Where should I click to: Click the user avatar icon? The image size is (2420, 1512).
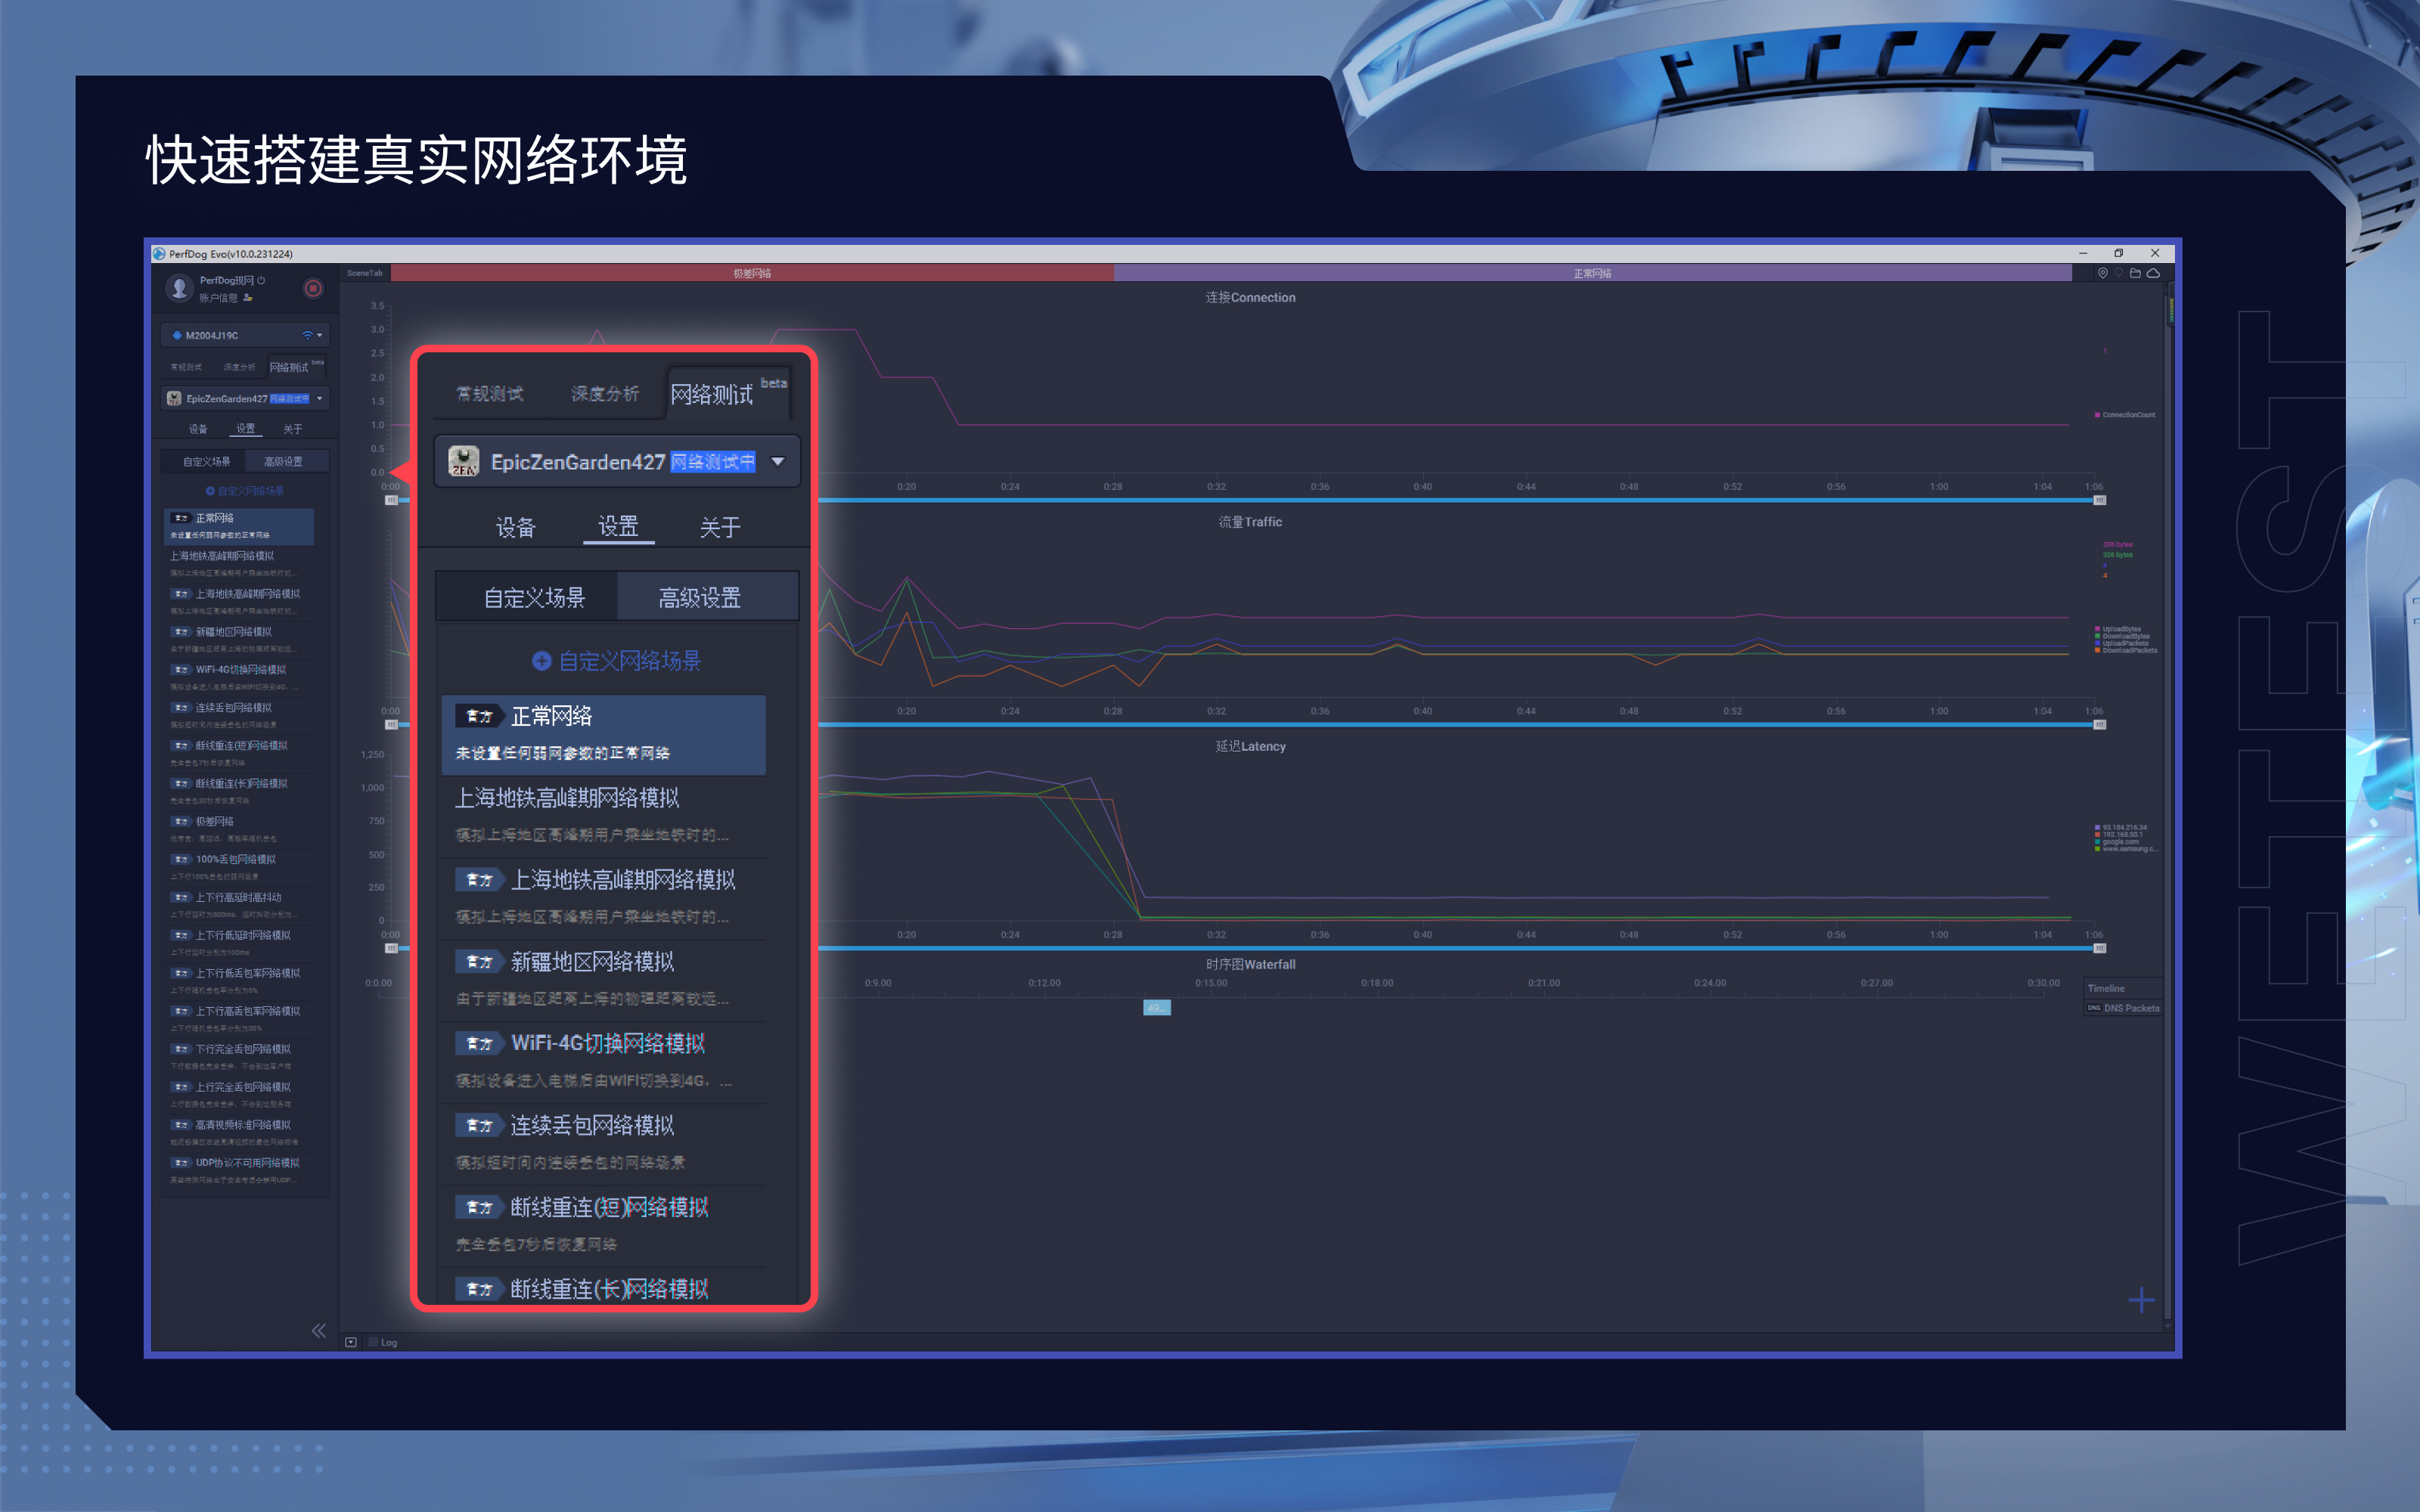coord(179,289)
